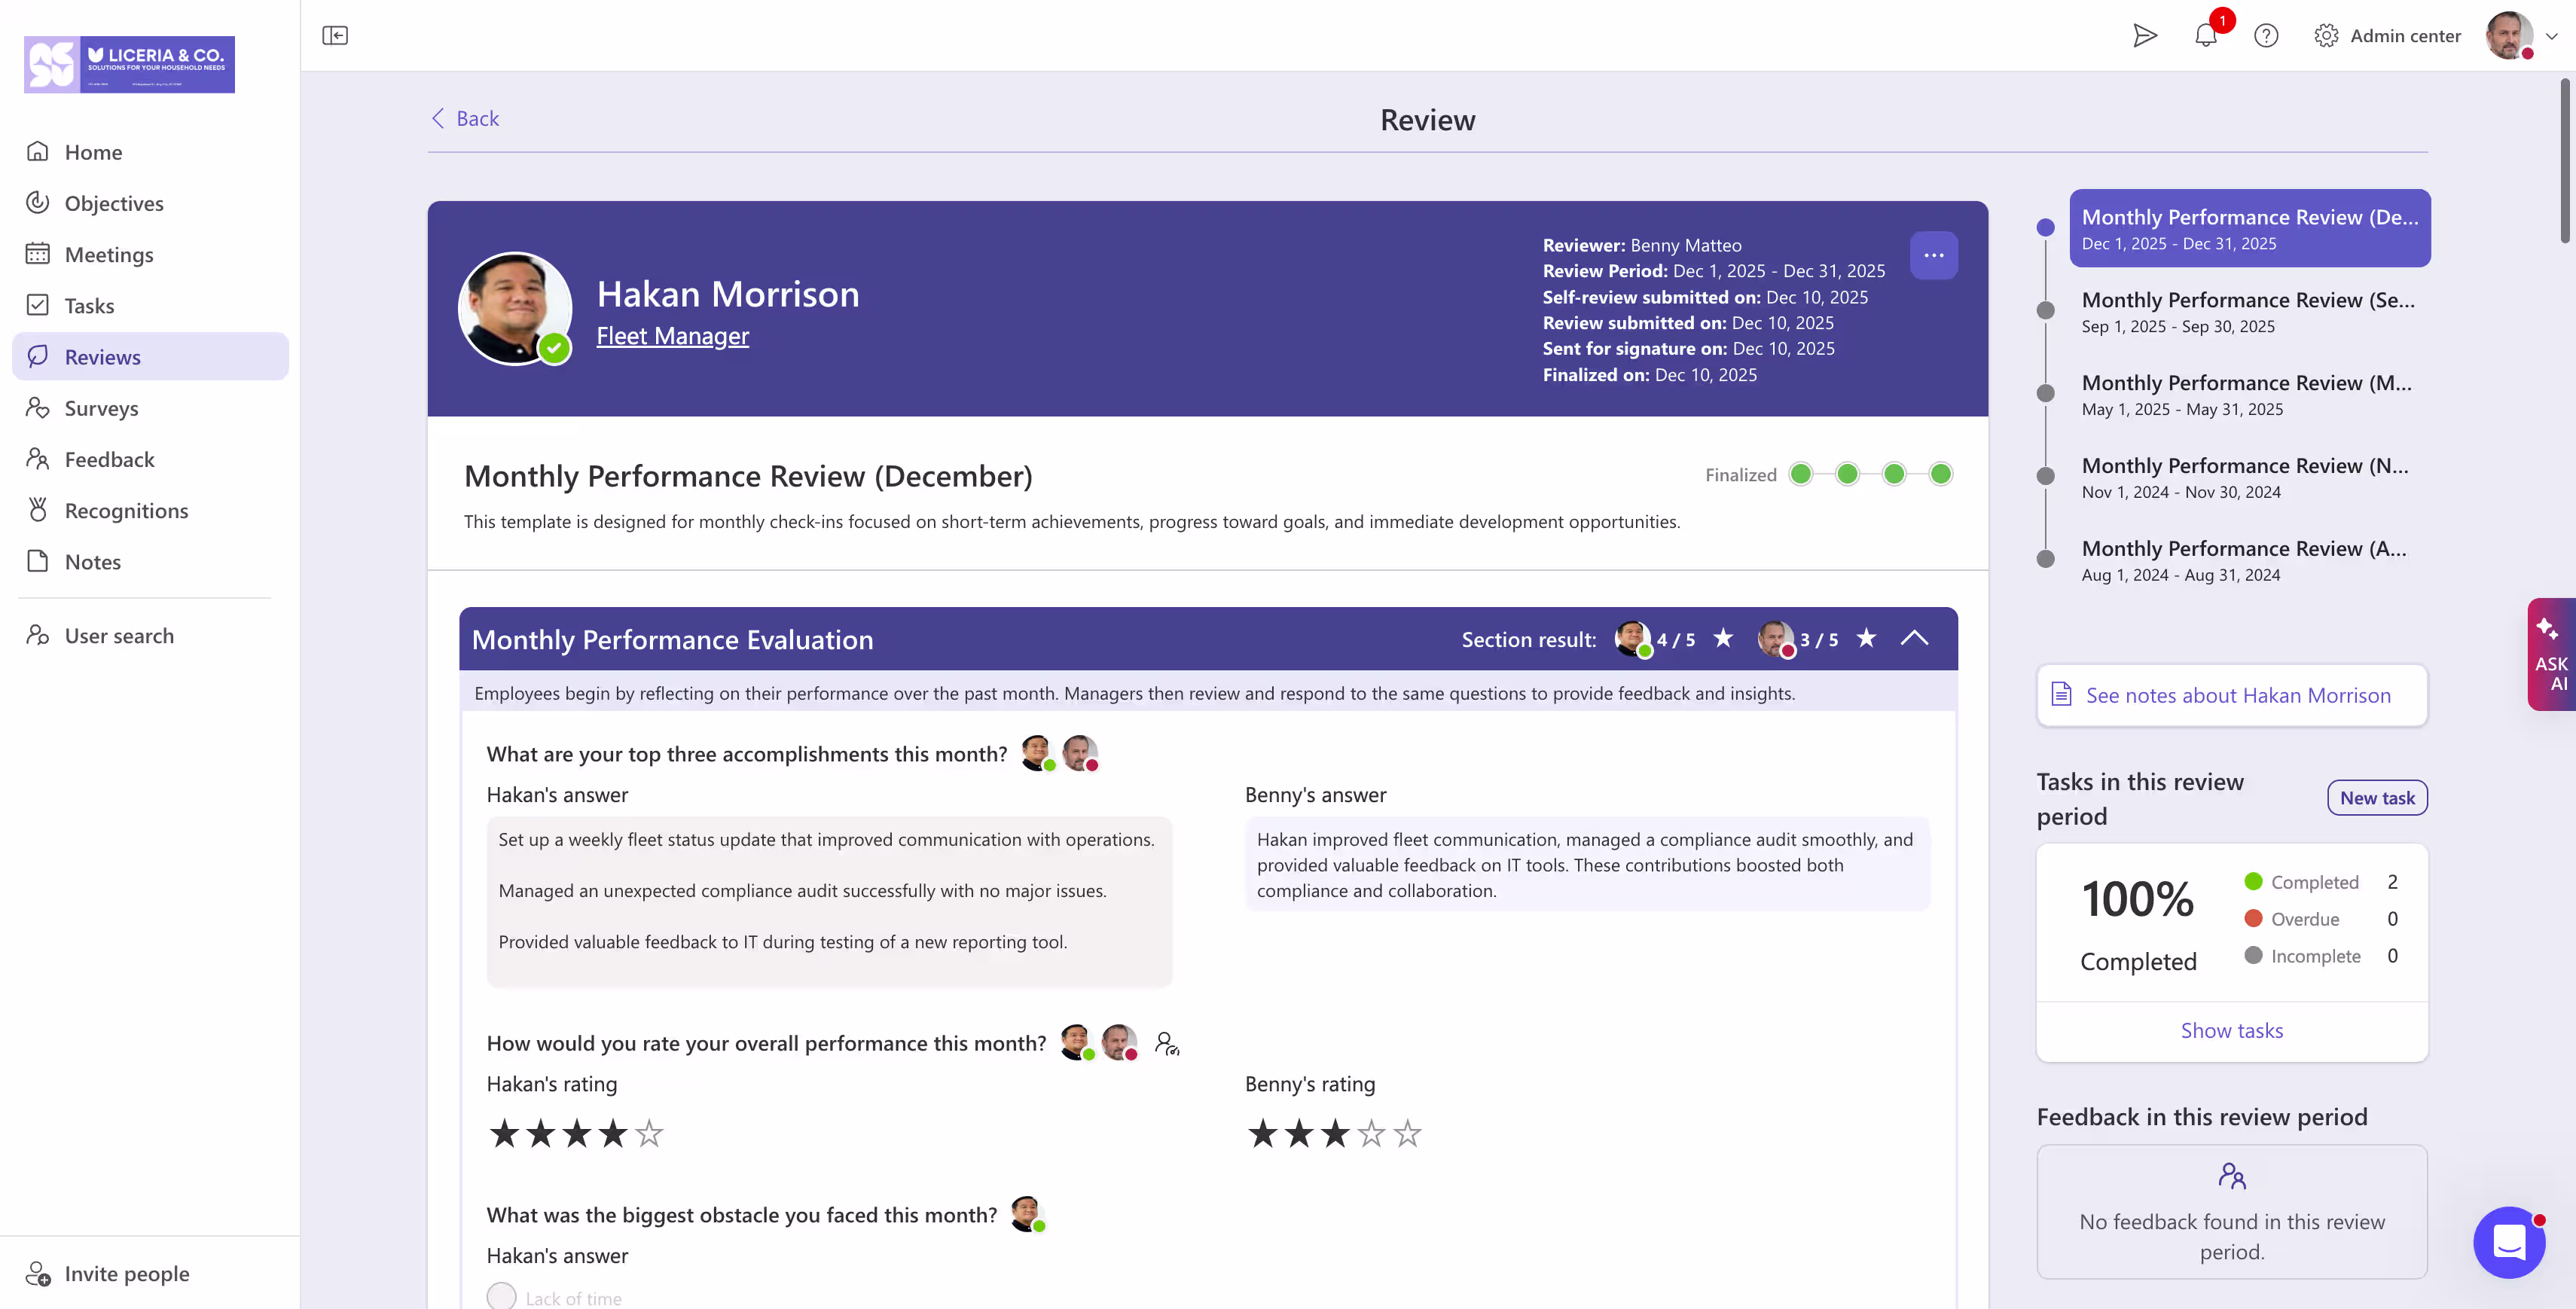Open the Meetings section
Image resolution: width=2576 pixels, height=1309 pixels.
pos(110,254)
